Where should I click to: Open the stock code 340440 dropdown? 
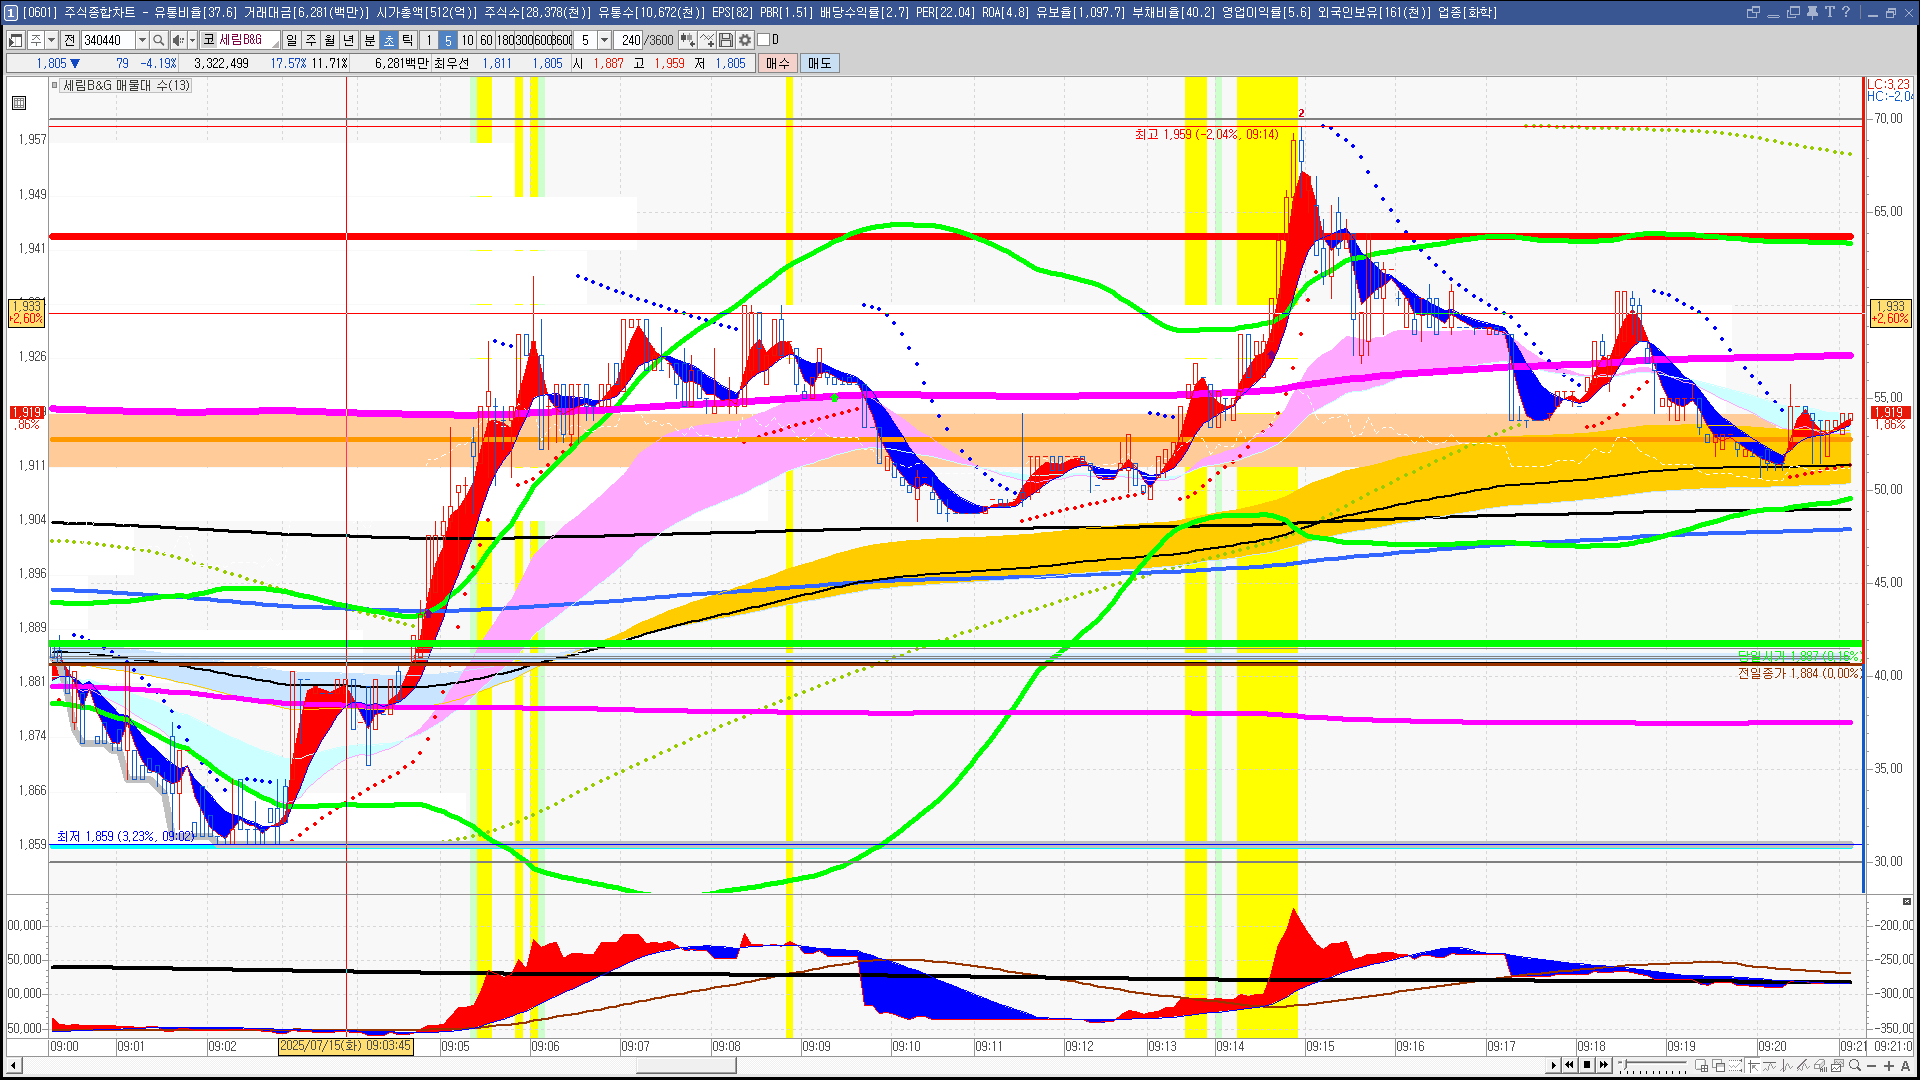pyautogui.click(x=142, y=40)
